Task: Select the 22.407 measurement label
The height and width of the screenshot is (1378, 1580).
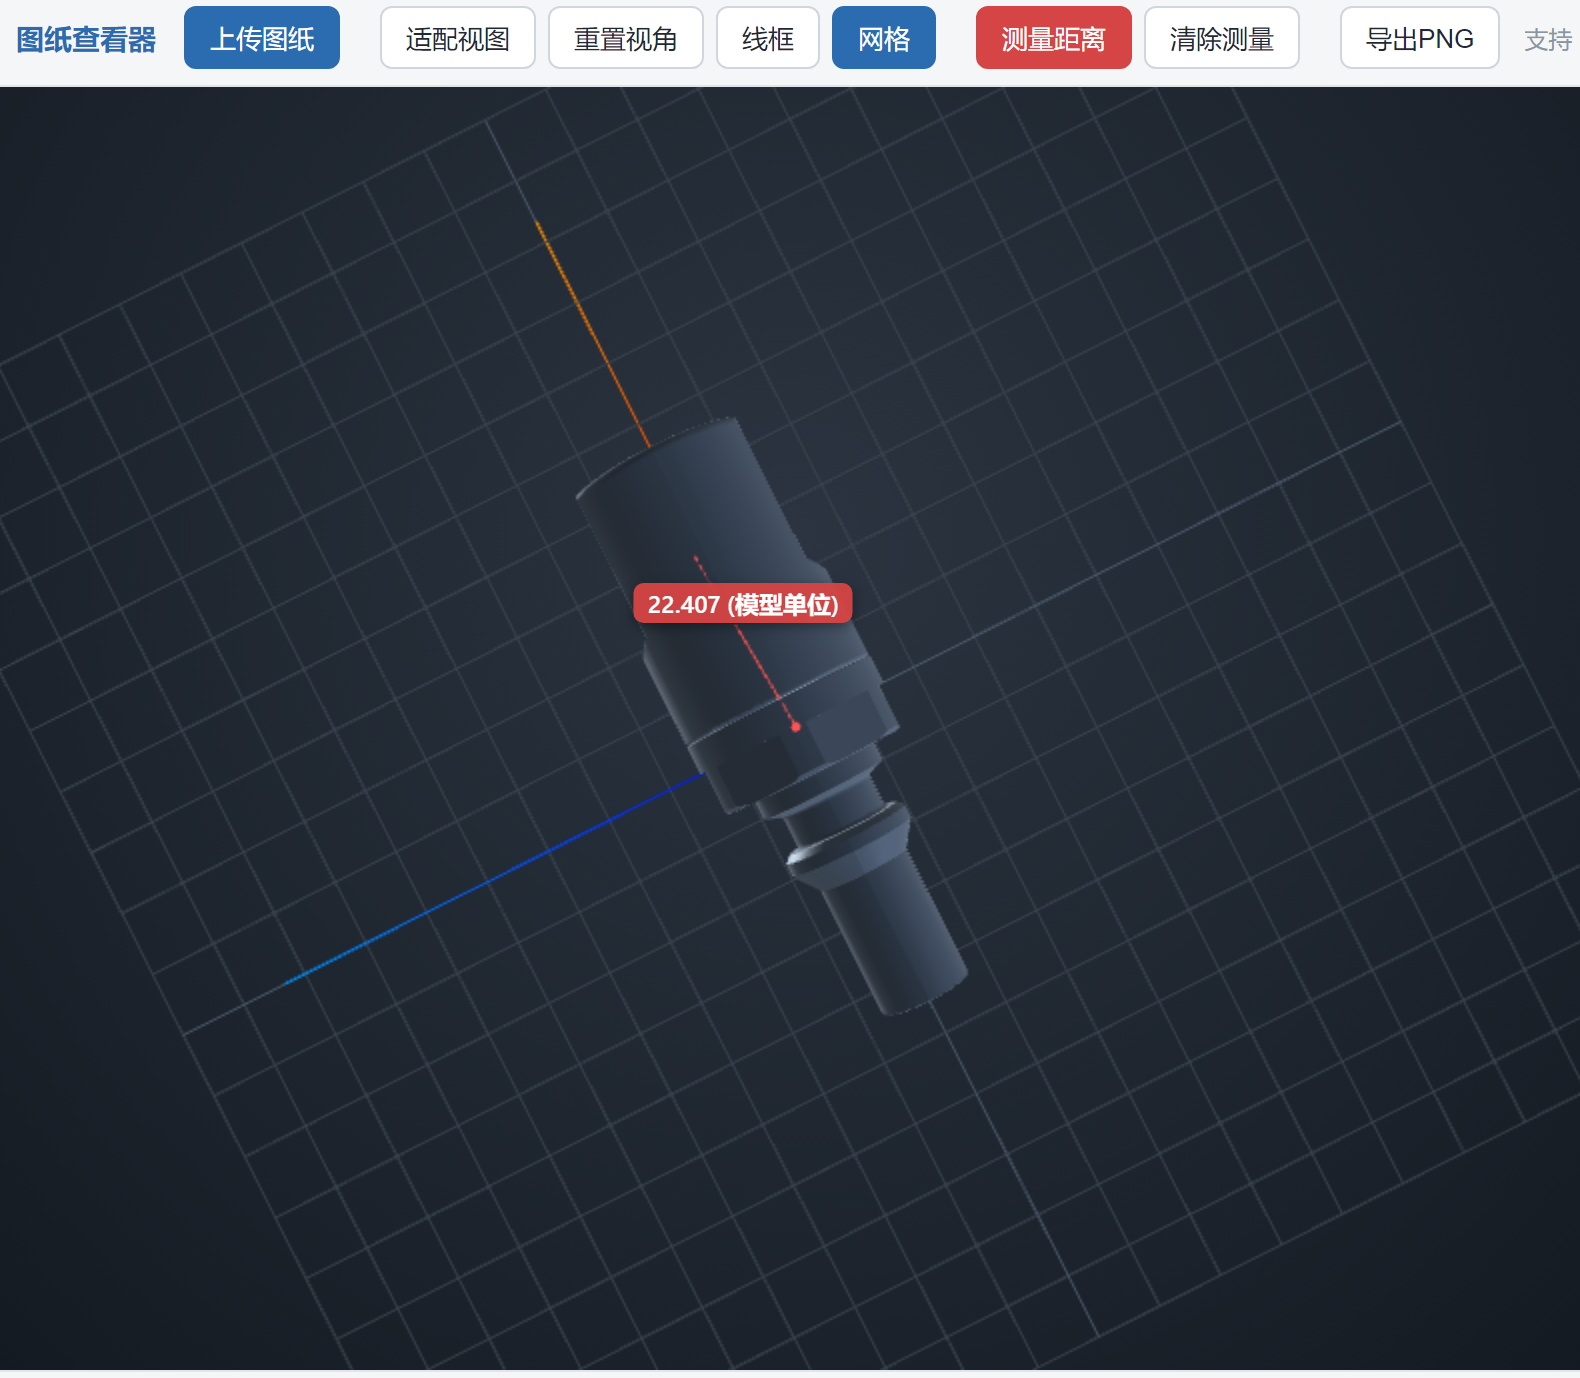Action: pos(743,604)
